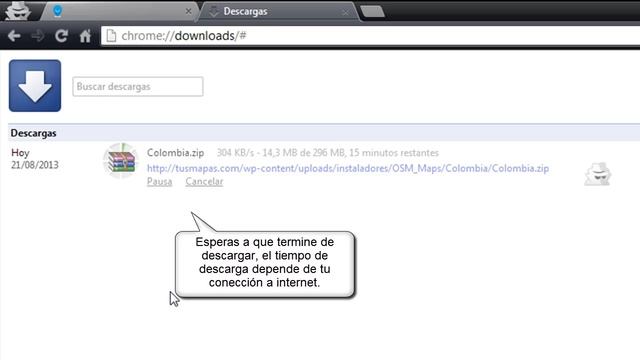The height and width of the screenshot is (360, 640).
Task: Click the incognito icon beside the download
Action: click(x=597, y=174)
